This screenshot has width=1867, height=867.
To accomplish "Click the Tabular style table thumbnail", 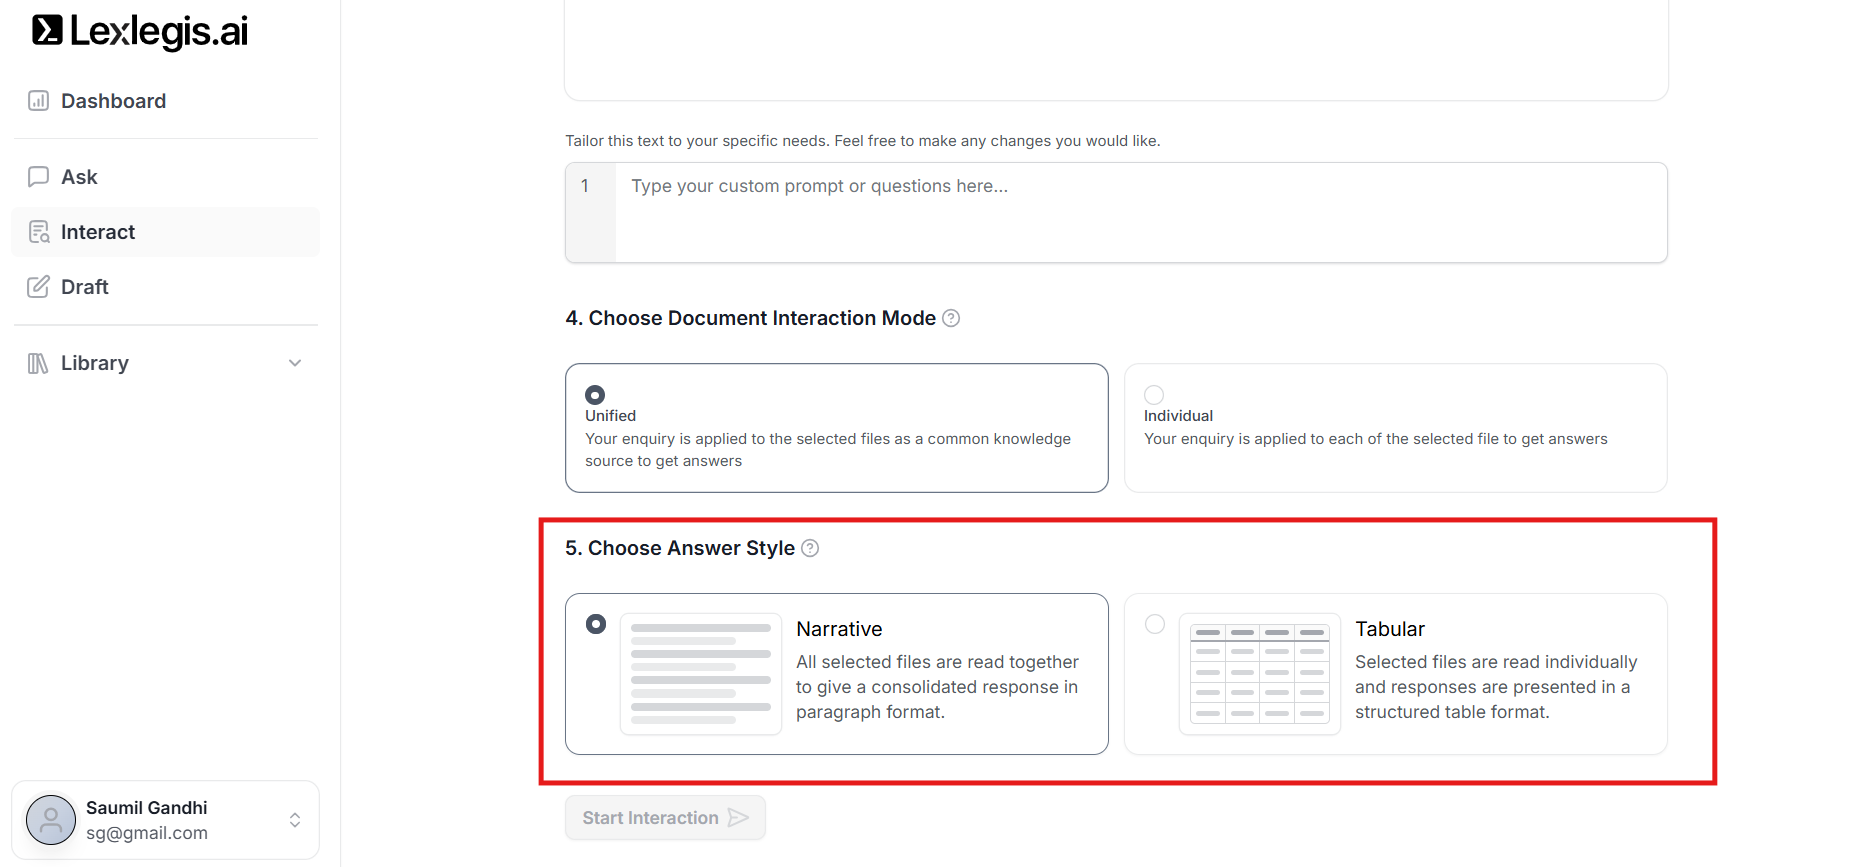I will tap(1259, 674).
